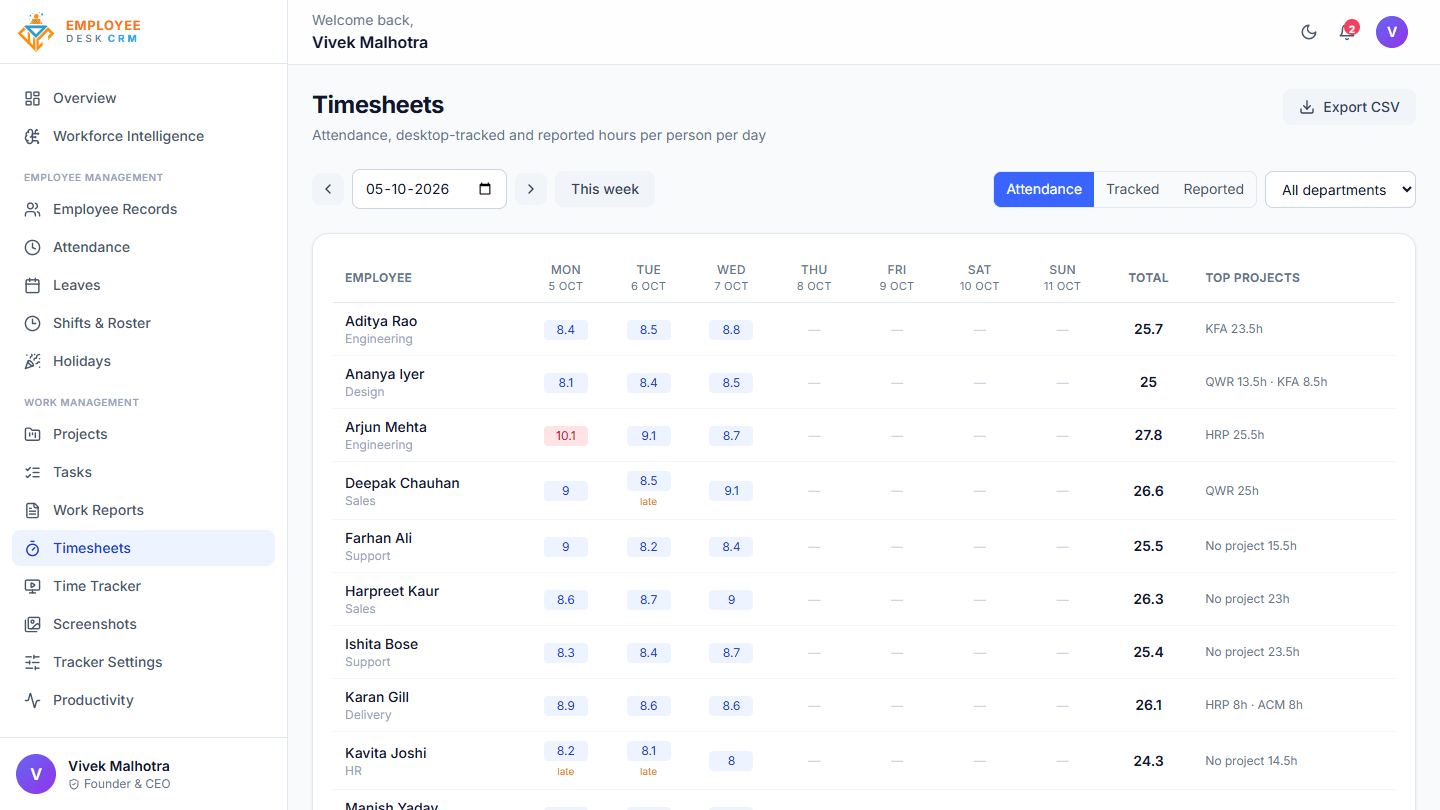Click the Tasks checklist icon
Screen dimensions: 1440x810
[33, 472]
